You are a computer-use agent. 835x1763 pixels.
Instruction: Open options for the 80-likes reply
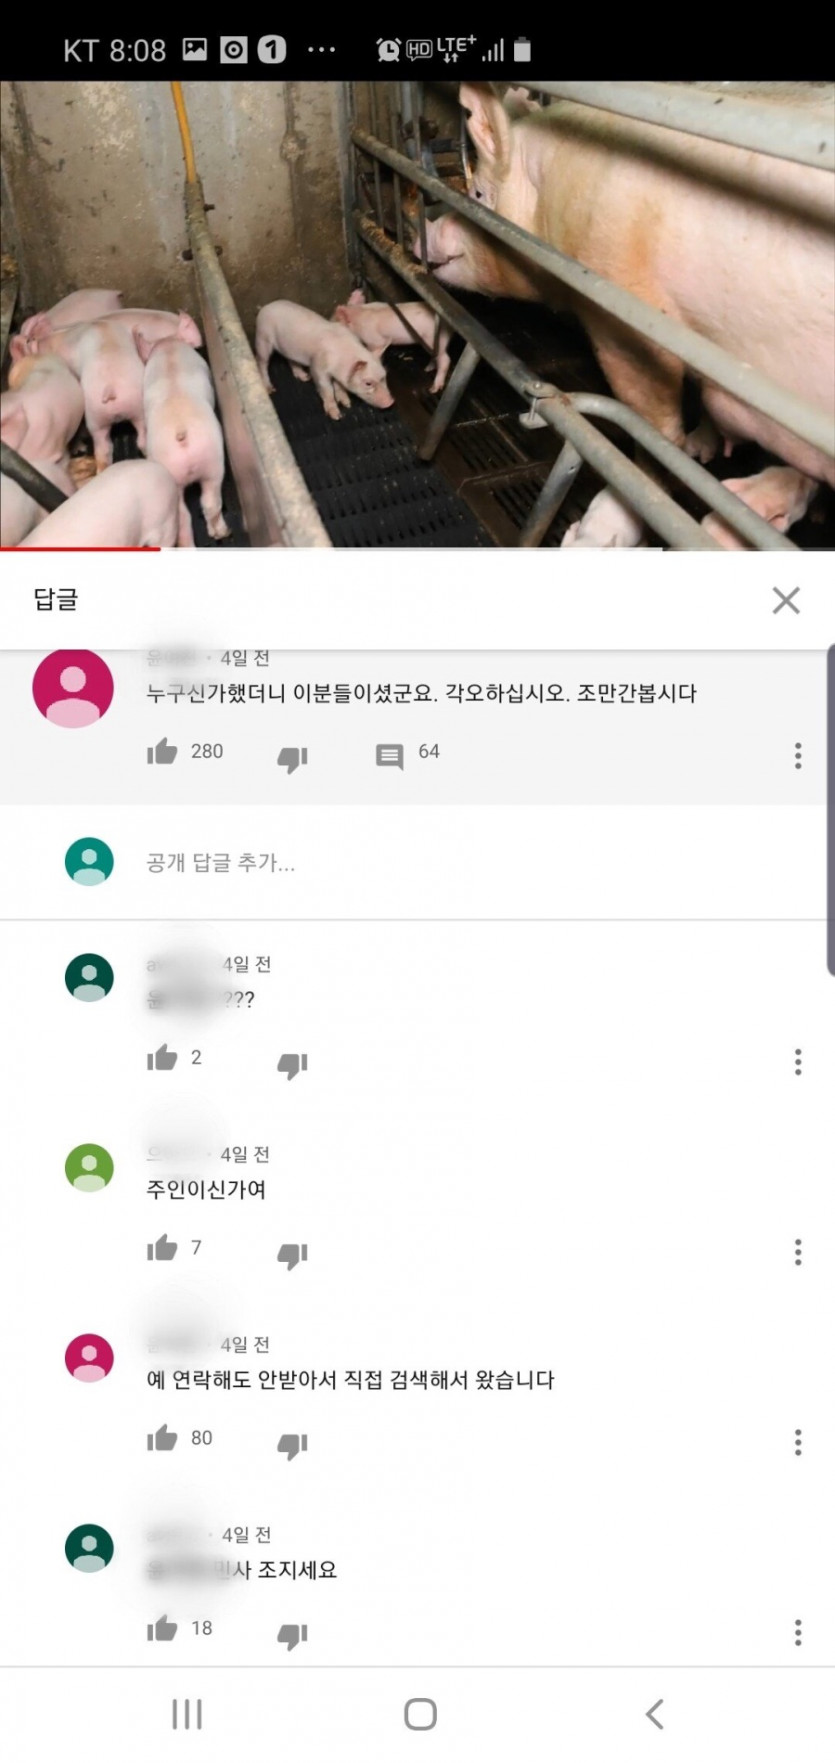click(x=797, y=1441)
